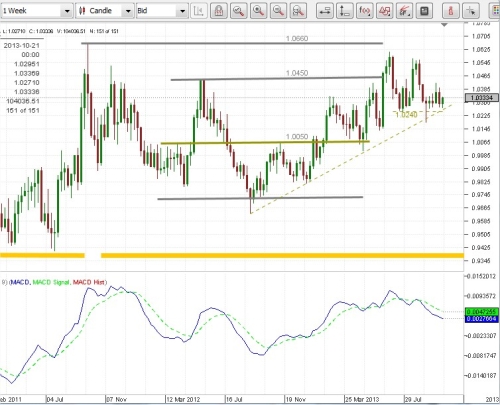Image resolution: width=500 pixels, height=405 pixels.
Task: Click the magnifier icon with printer symbol
Action: click(298, 11)
